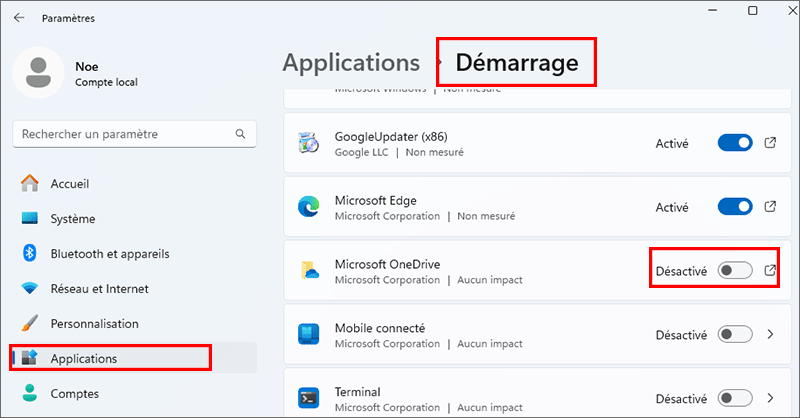Click Microsoft OneDrive name text

pos(387,264)
